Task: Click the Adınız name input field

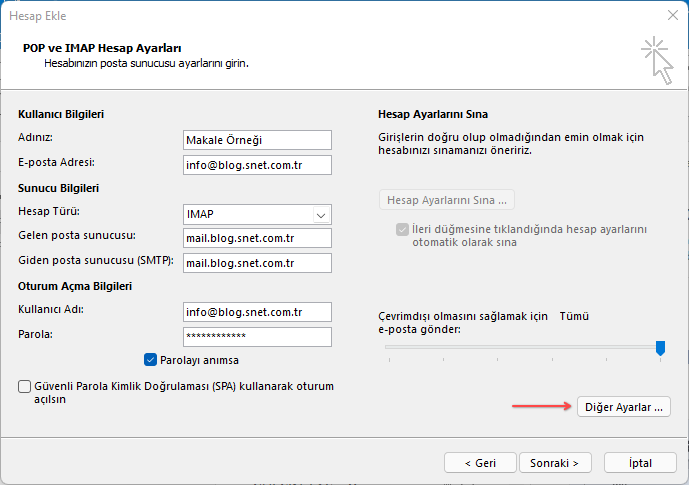Action: pyautogui.click(x=257, y=140)
